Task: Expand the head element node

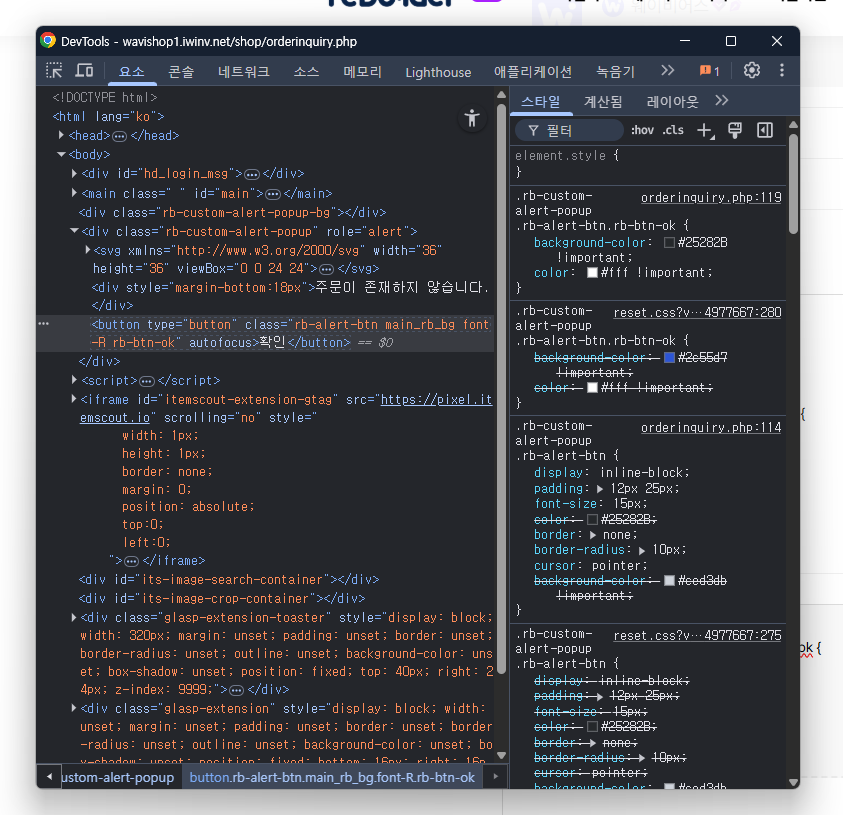Action: (61, 135)
